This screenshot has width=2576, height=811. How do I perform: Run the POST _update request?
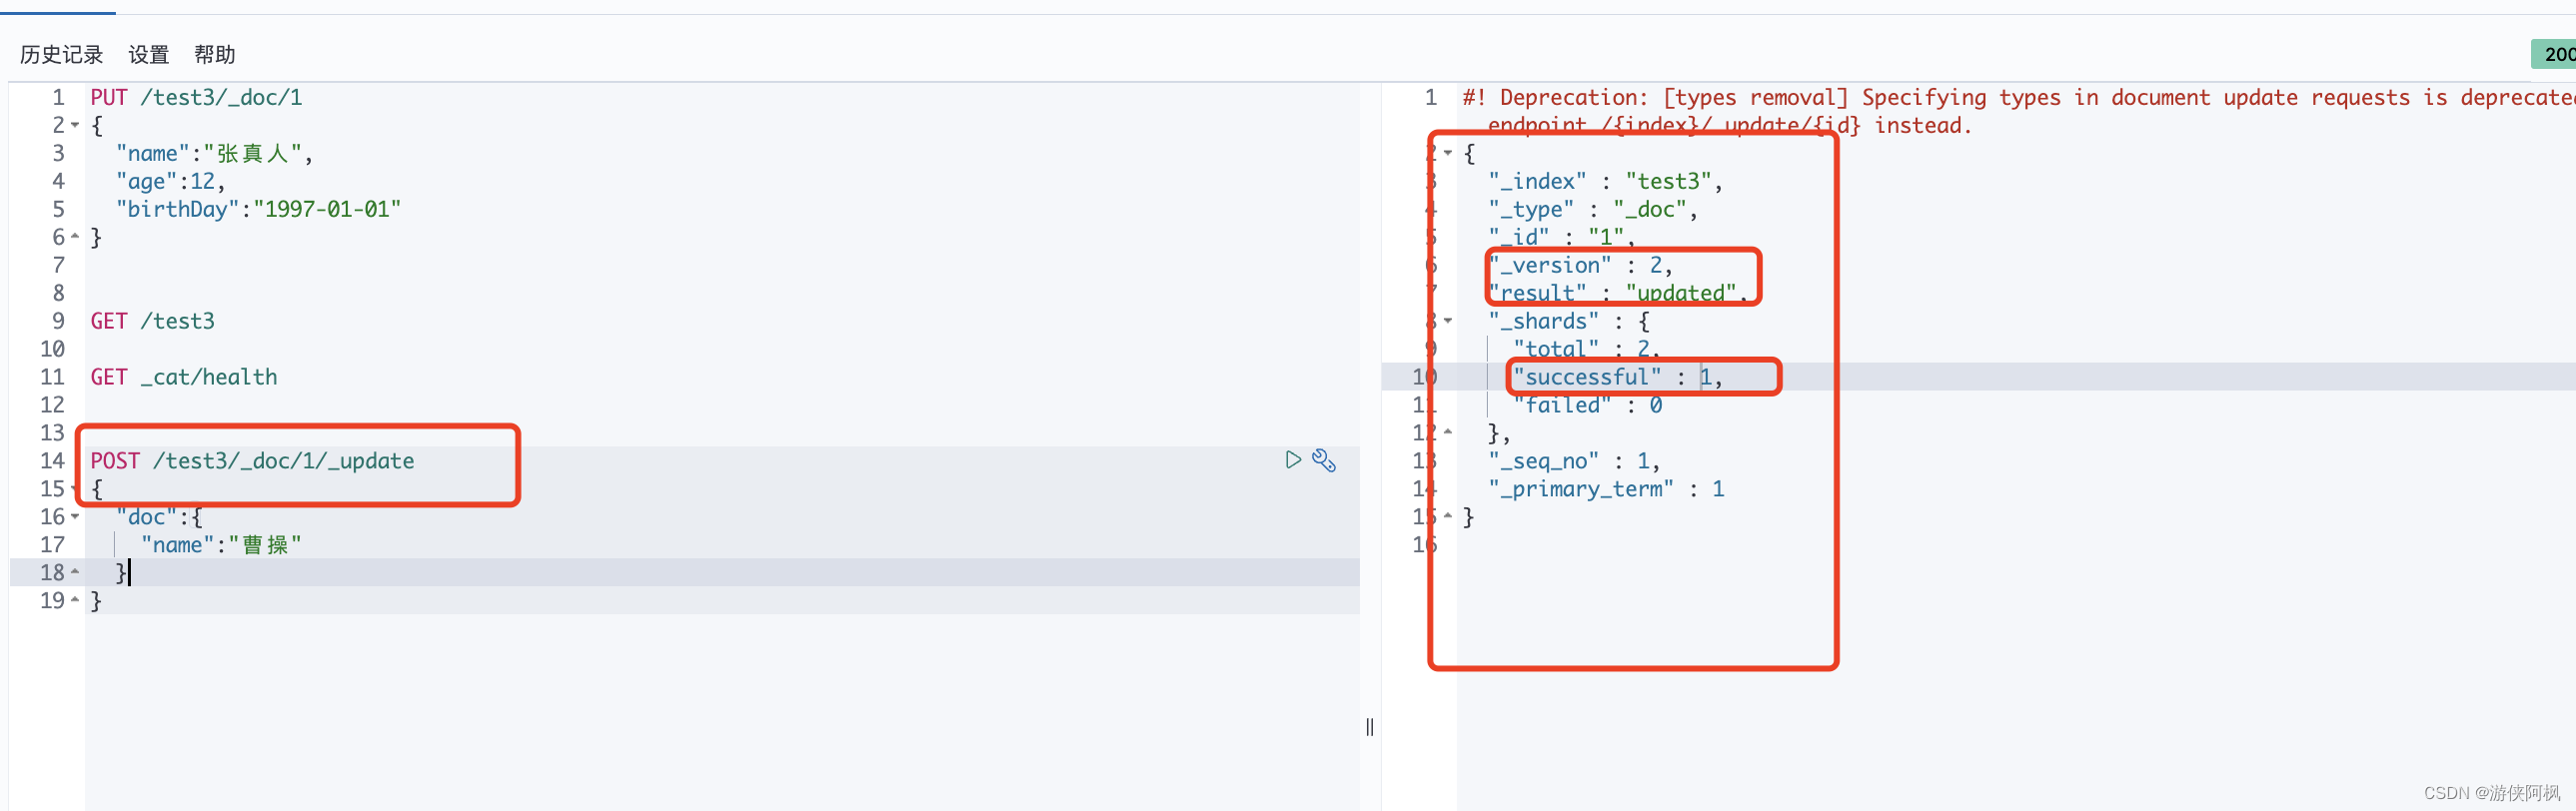[x=1293, y=460]
